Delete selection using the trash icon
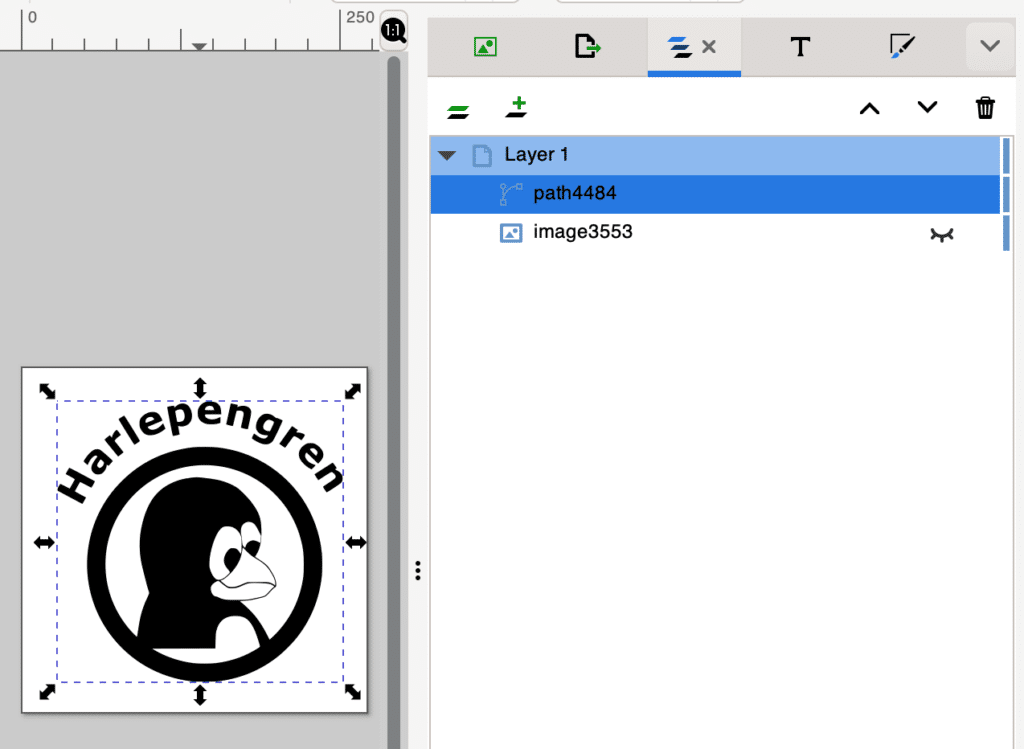 pyautogui.click(x=985, y=107)
